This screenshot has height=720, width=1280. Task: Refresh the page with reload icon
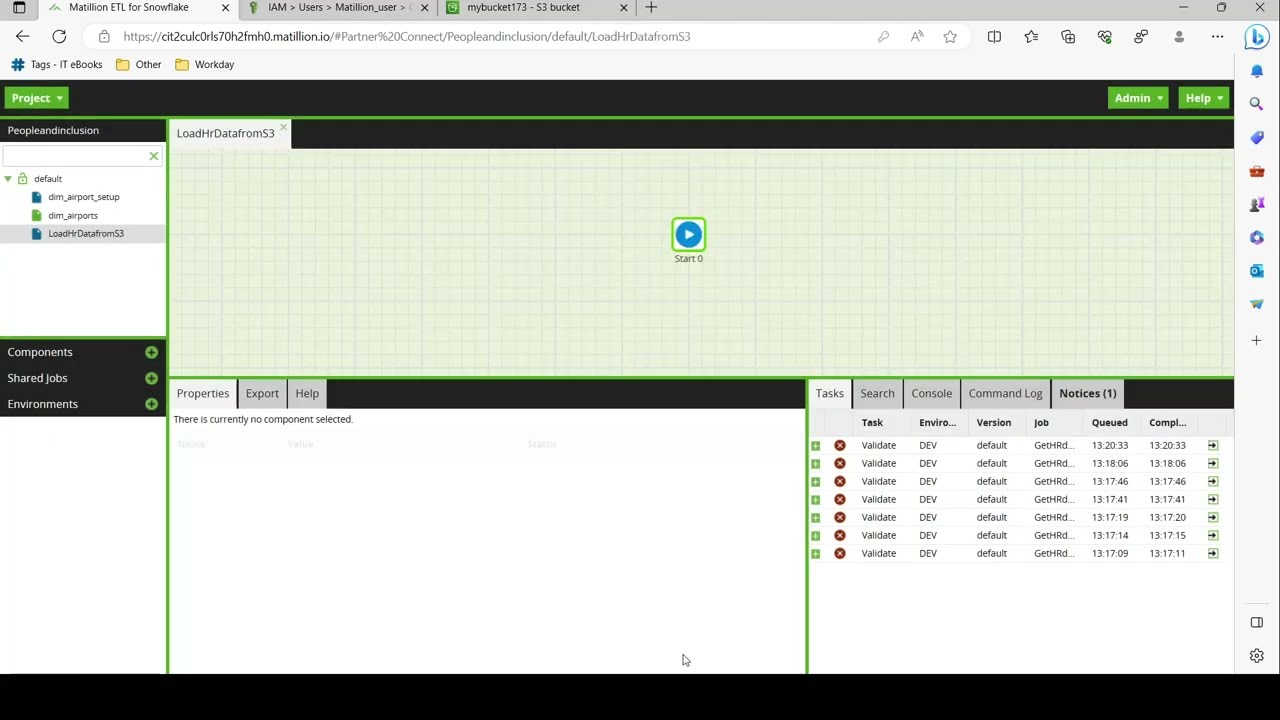tap(59, 37)
